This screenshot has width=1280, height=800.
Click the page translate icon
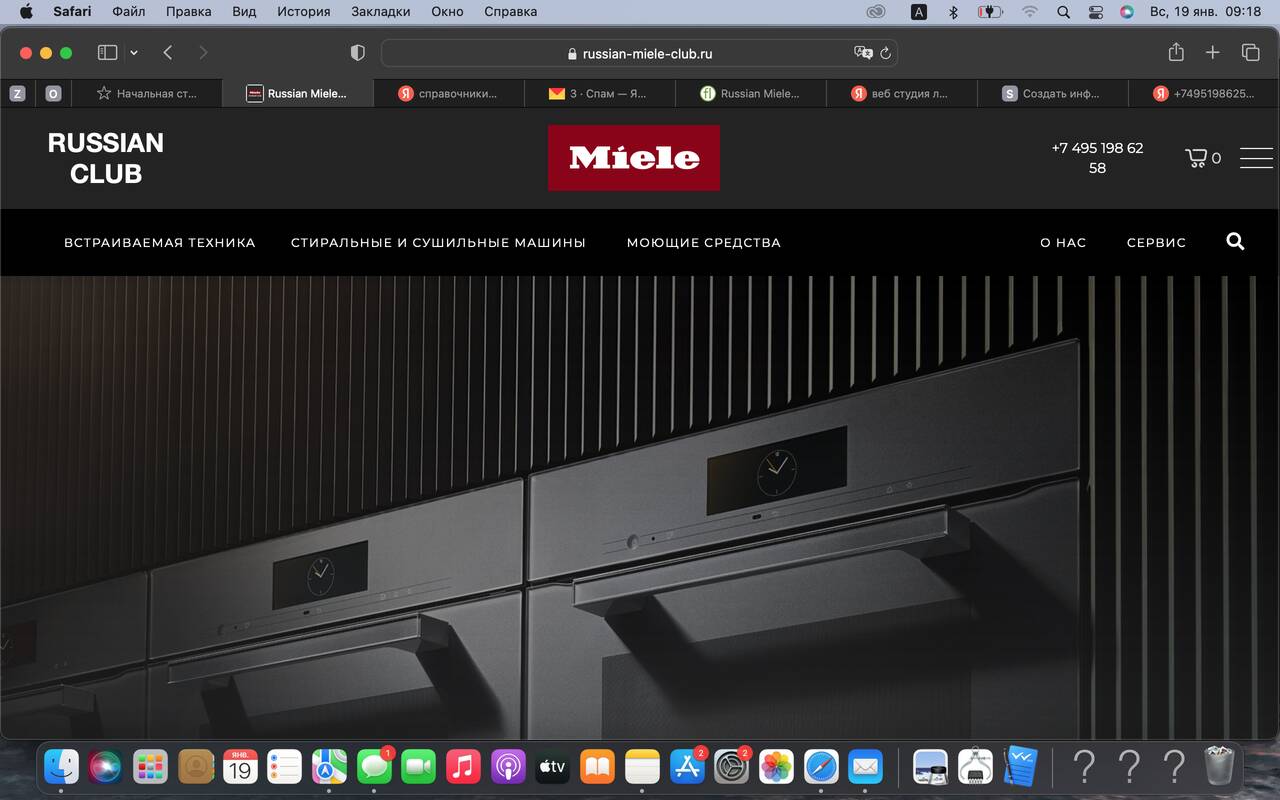[862, 54]
